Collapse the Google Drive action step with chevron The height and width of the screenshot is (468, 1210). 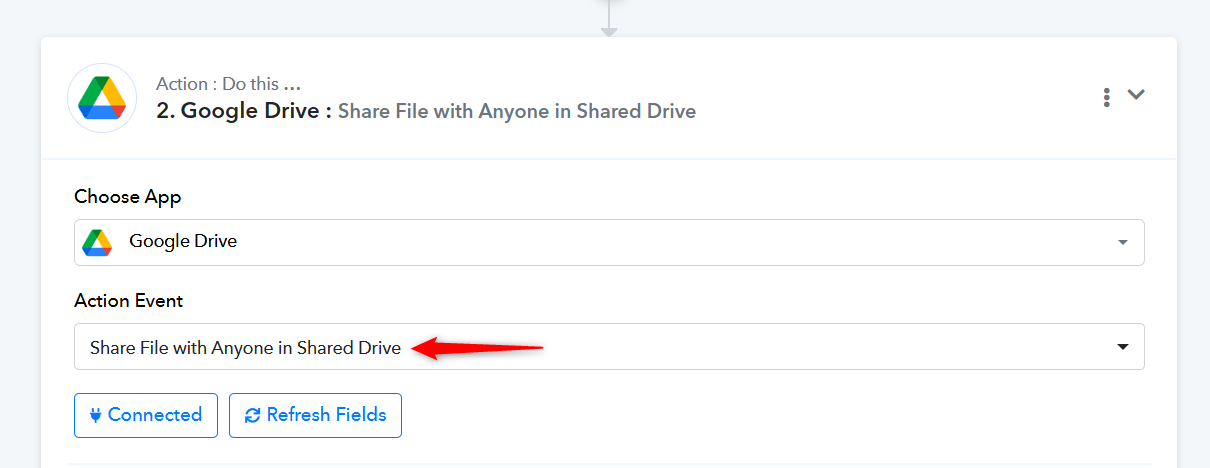pyautogui.click(x=1136, y=95)
